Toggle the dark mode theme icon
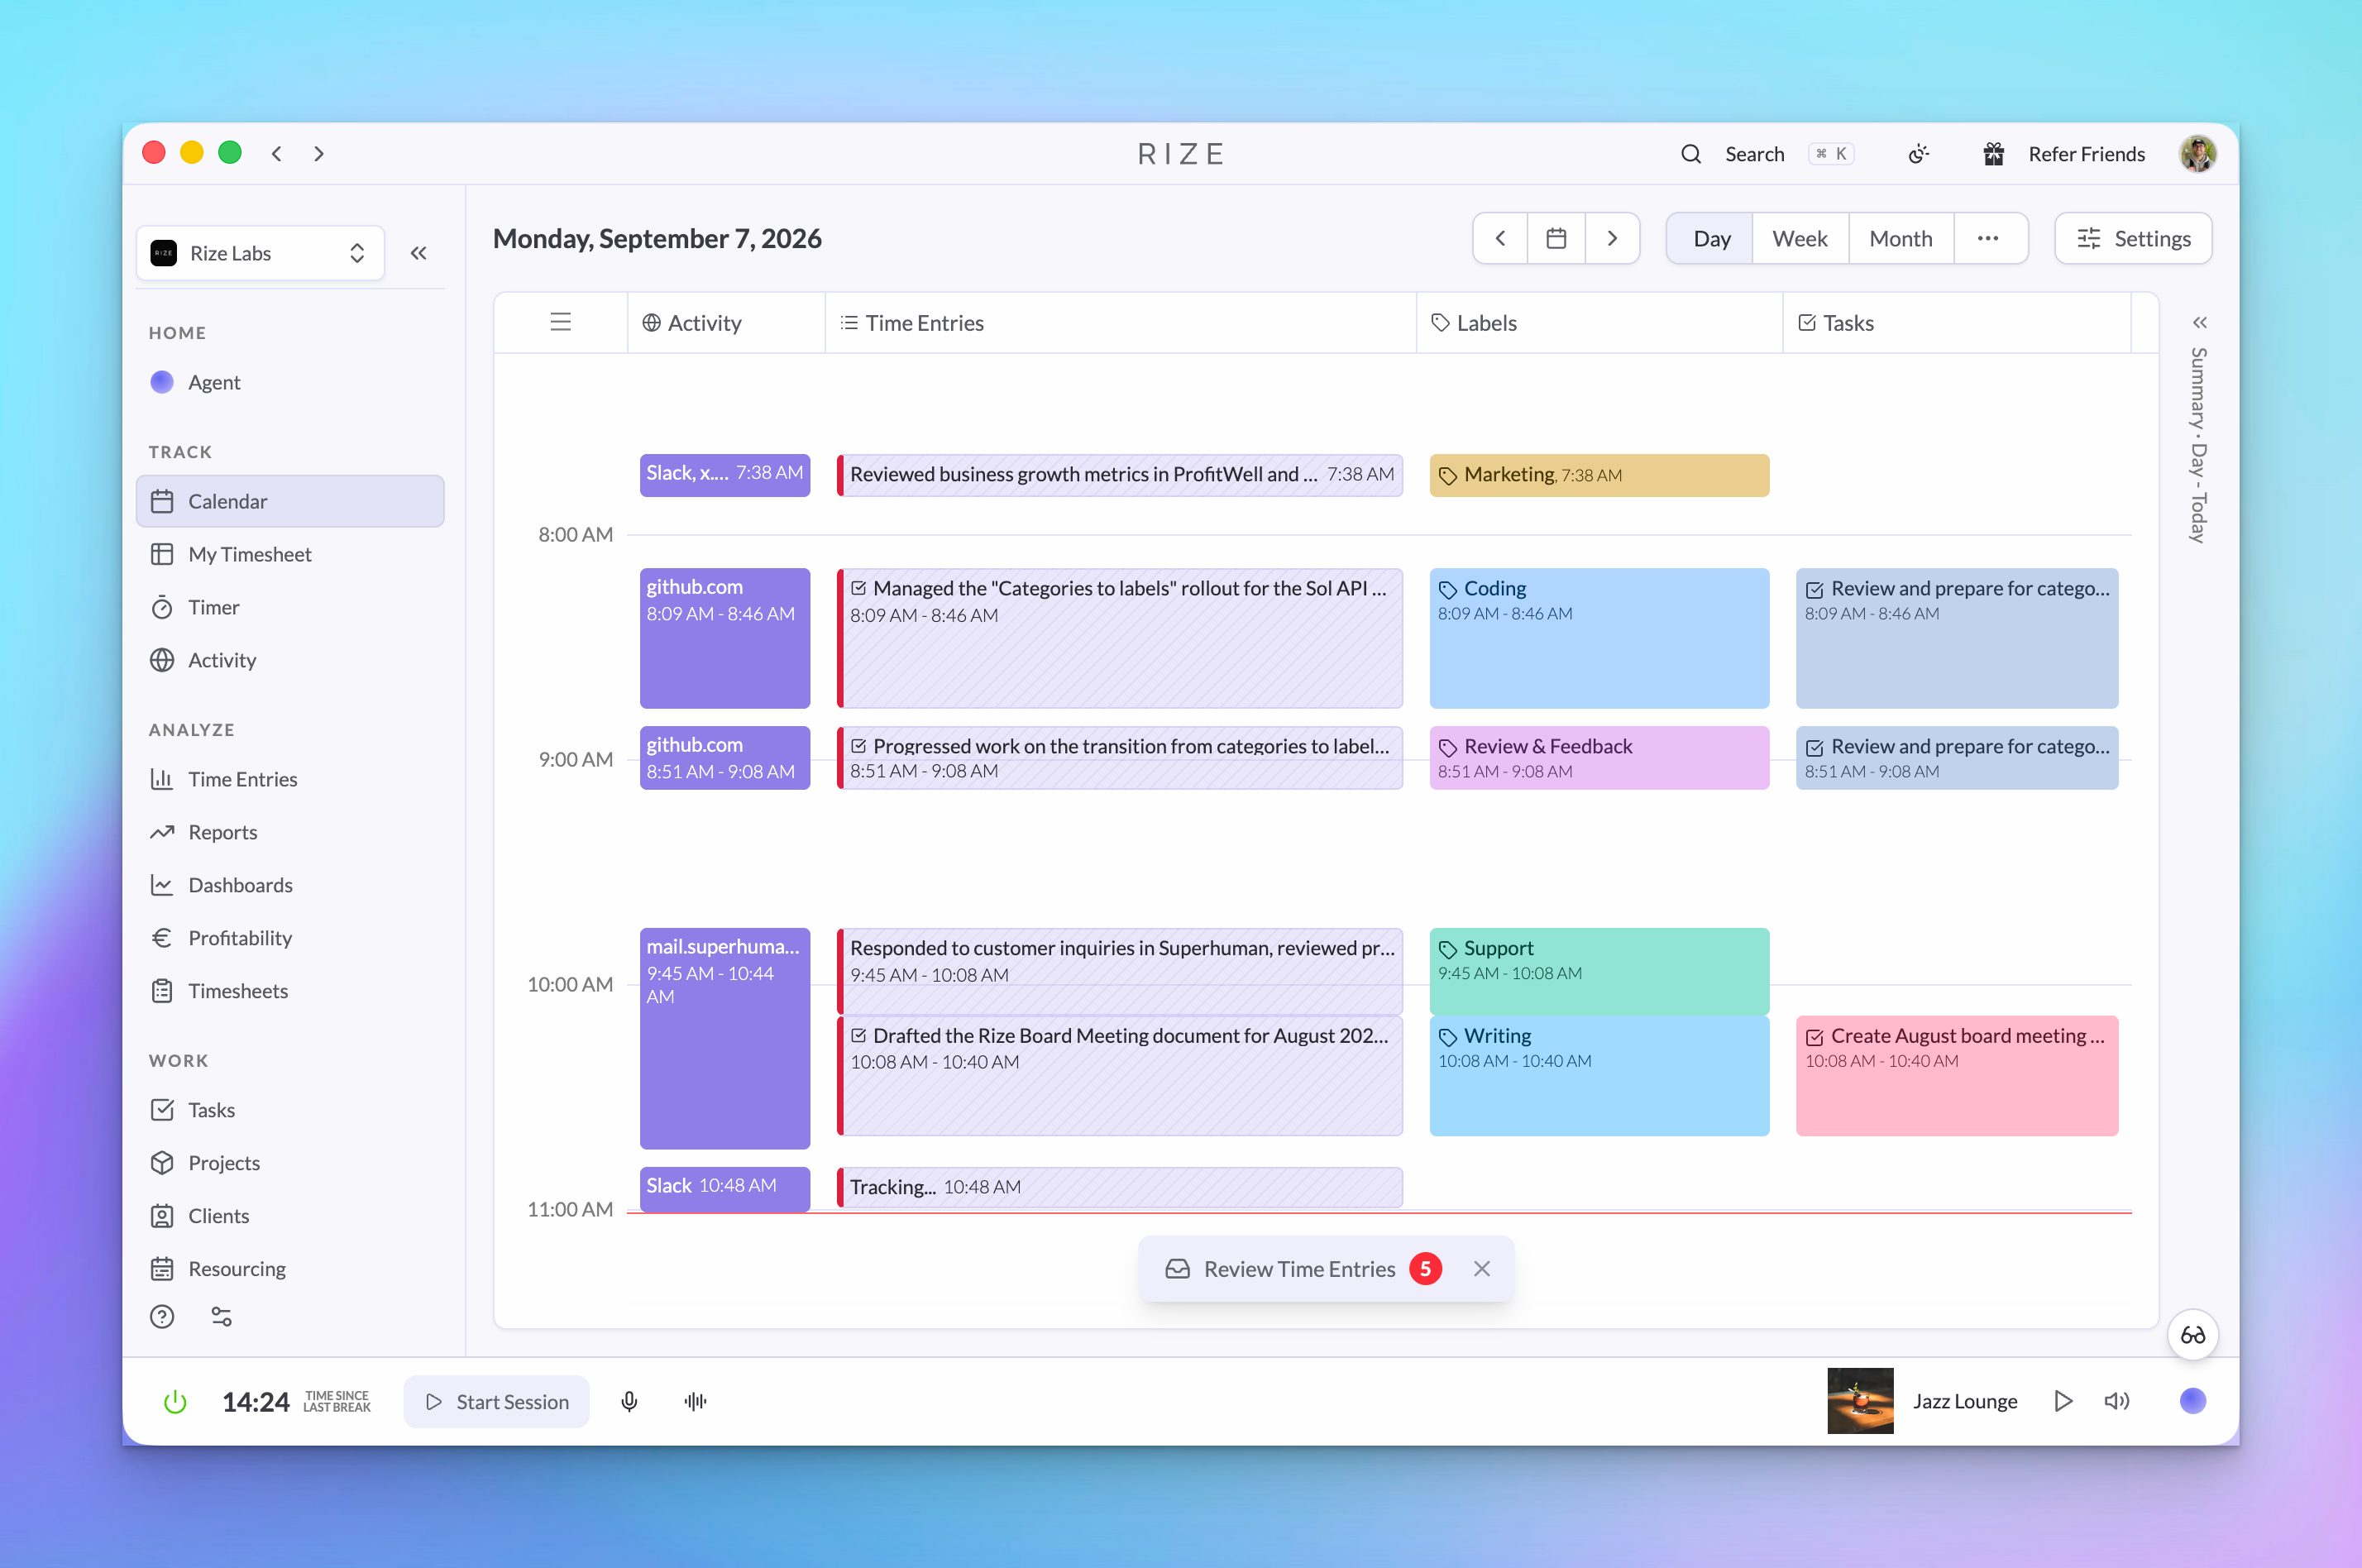 tap(1918, 154)
